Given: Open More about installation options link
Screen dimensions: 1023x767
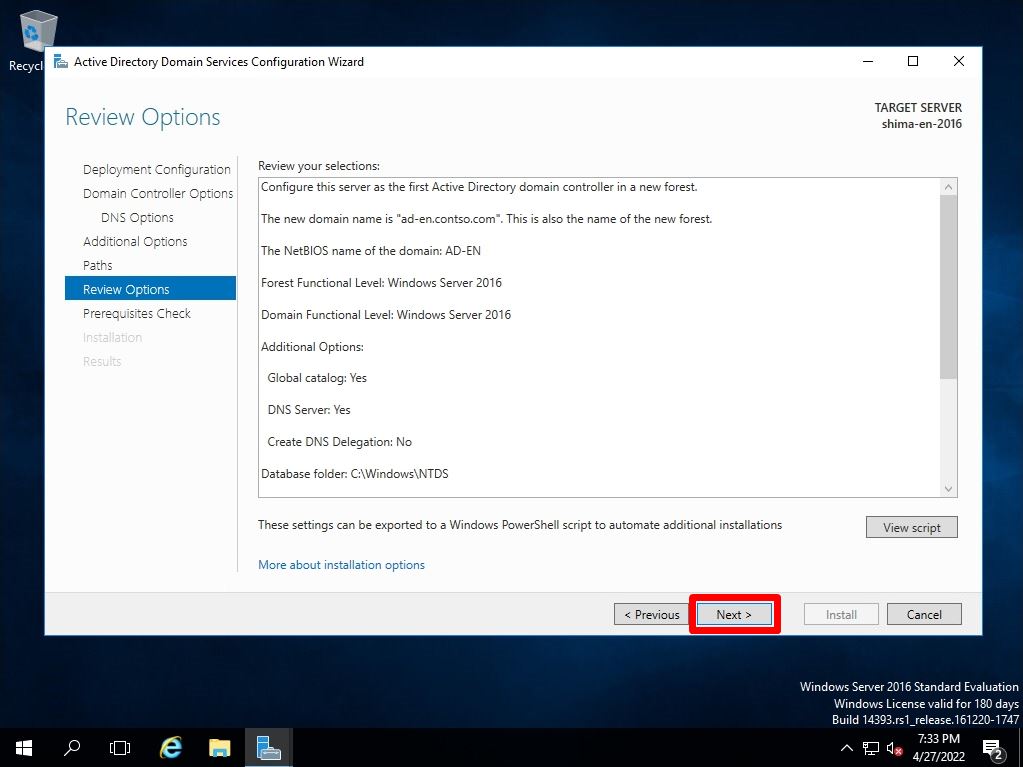Looking at the screenshot, I should 341,565.
